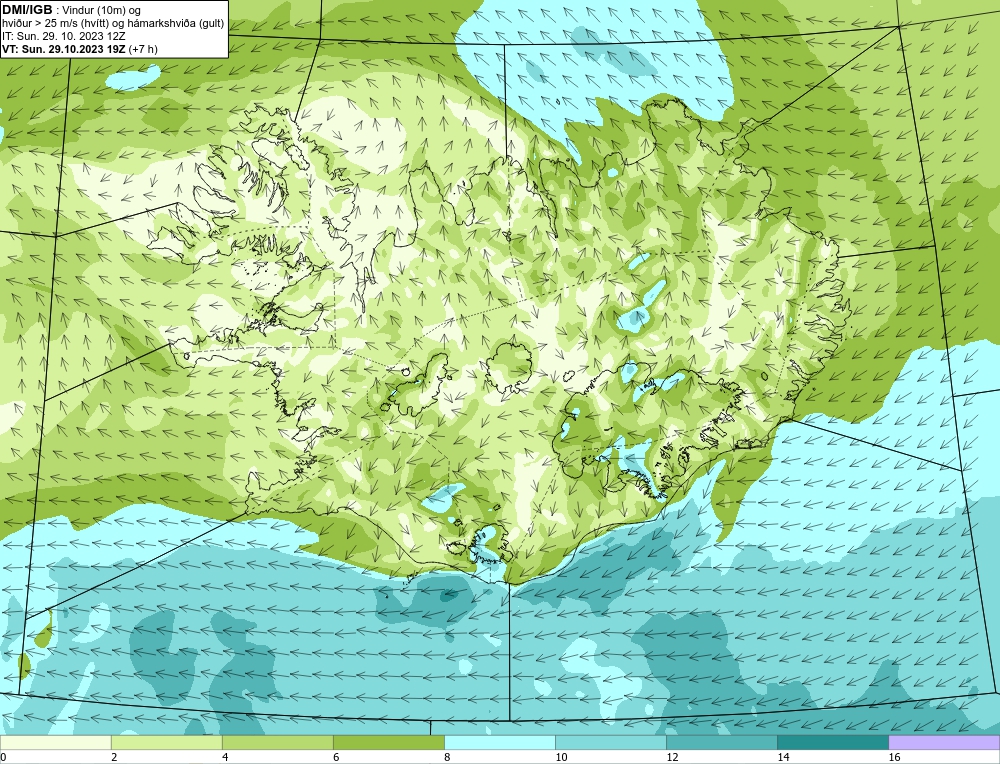1000x764 pixels.
Task: Click the '(+7 h)' forecast offset text
Action: point(143,49)
